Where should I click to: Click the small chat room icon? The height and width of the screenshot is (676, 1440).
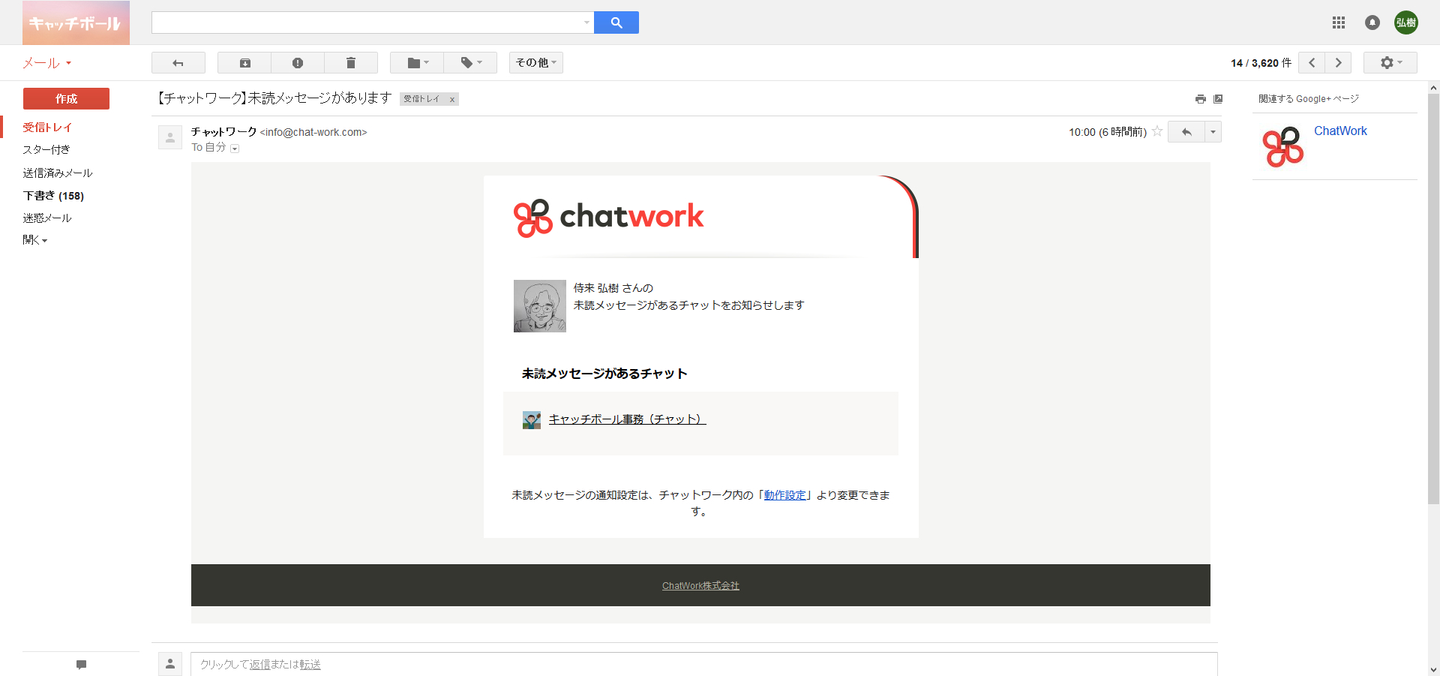pyautogui.click(x=532, y=420)
